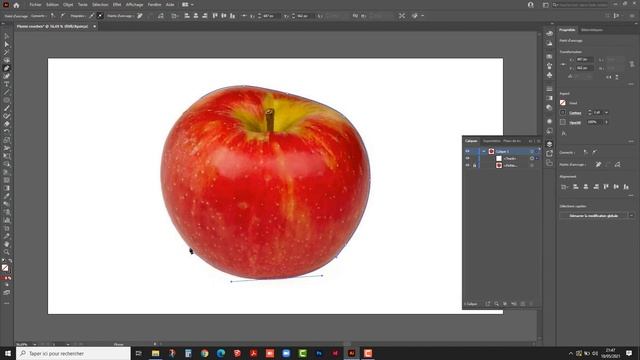
Task: Swap fill and stroke in the toolbar
Action: pos(10,261)
